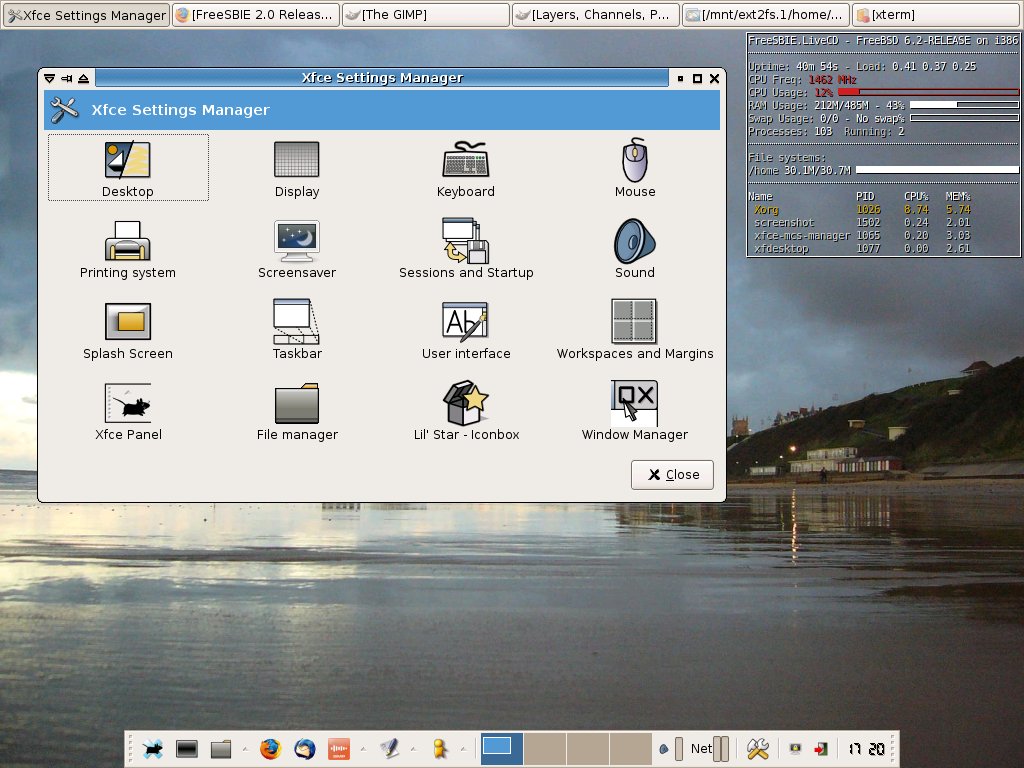Click the Close button in Settings Manager
The height and width of the screenshot is (768, 1024).
coord(672,474)
